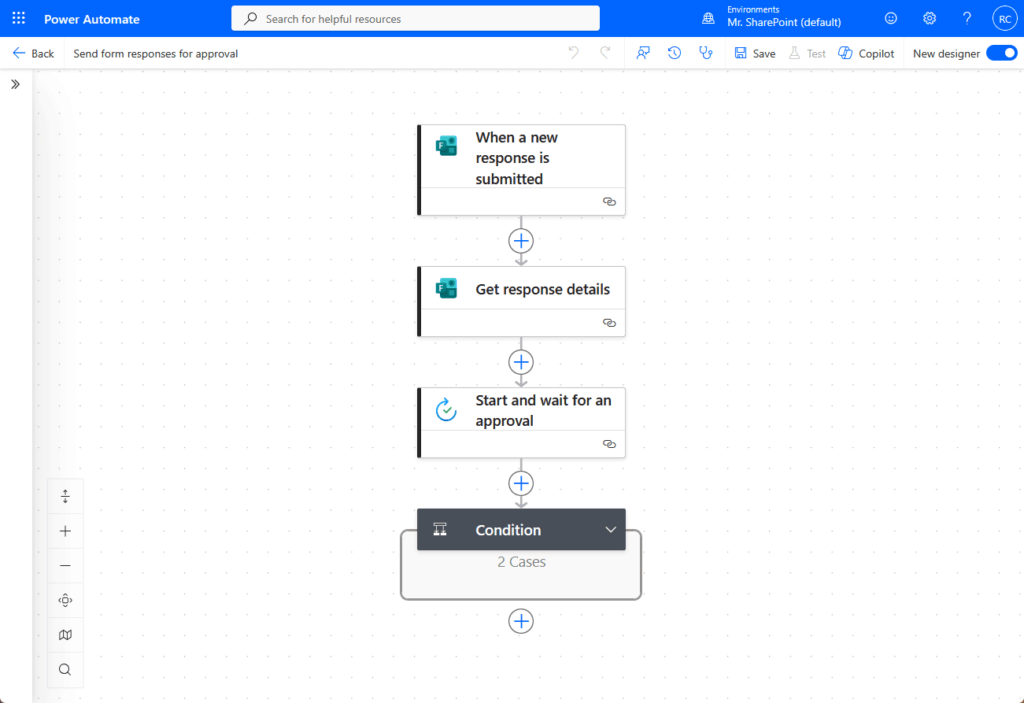Click connection link icon on approval card
1024x703 pixels.
point(609,444)
